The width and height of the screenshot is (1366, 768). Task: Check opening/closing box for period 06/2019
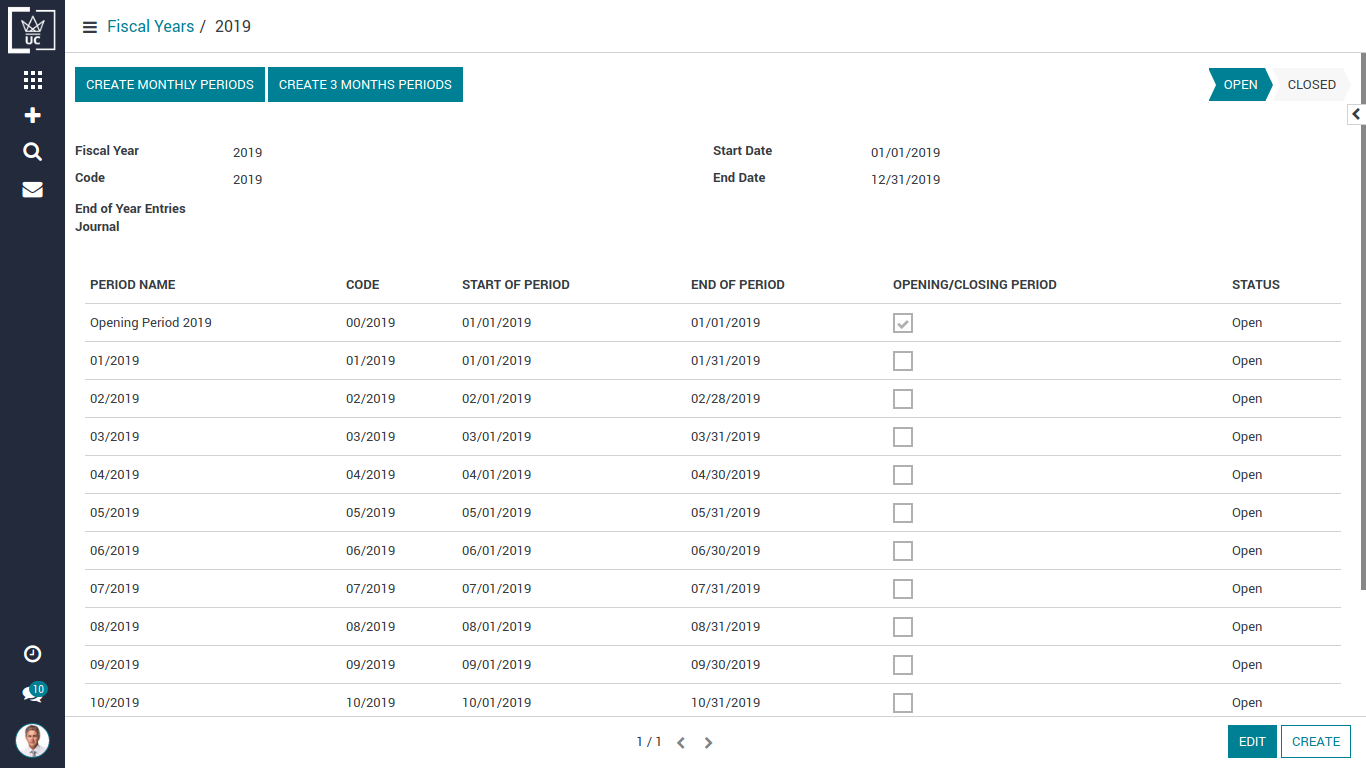[903, 551]
